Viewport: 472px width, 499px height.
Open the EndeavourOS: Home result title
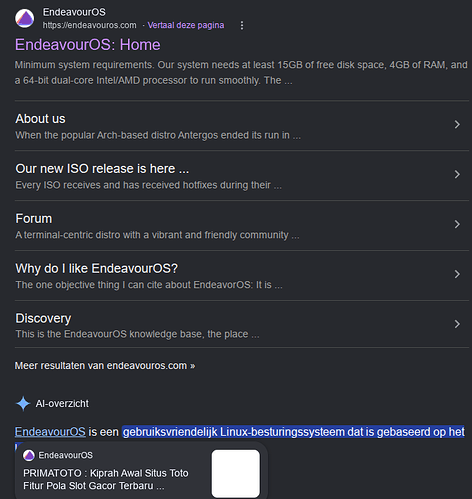(88, 45)
